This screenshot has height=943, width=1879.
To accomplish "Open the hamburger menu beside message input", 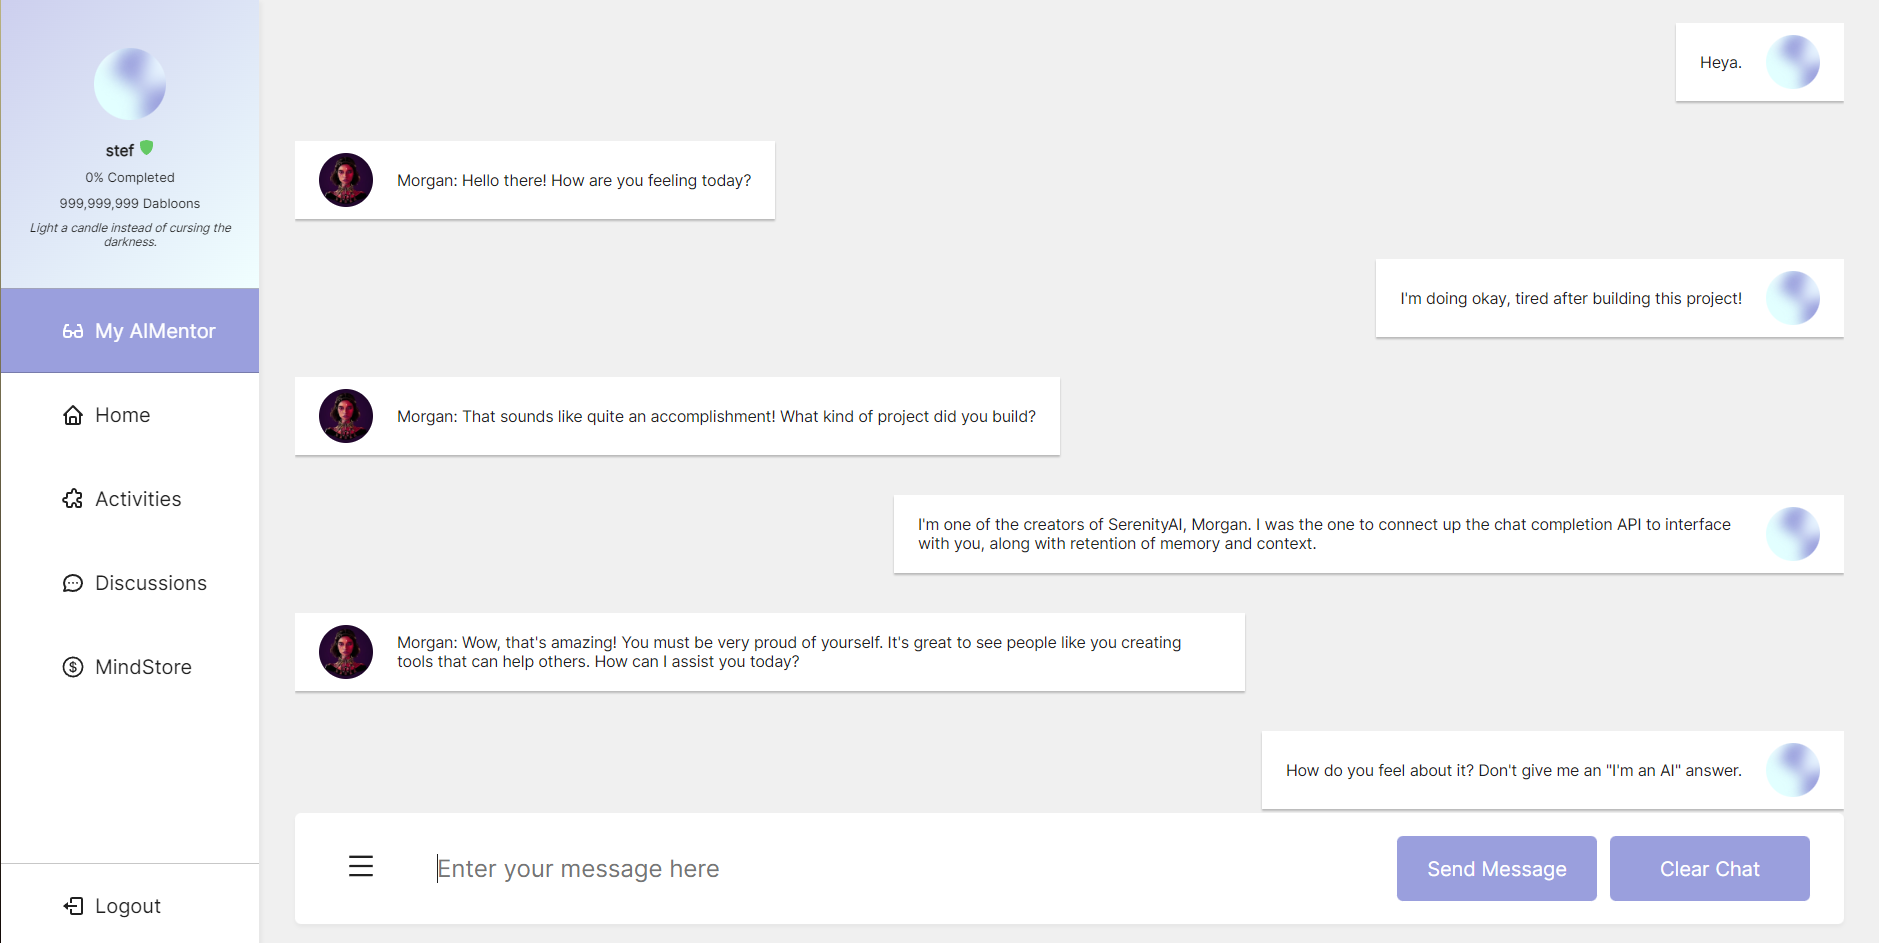I will (x=360, y=866).
